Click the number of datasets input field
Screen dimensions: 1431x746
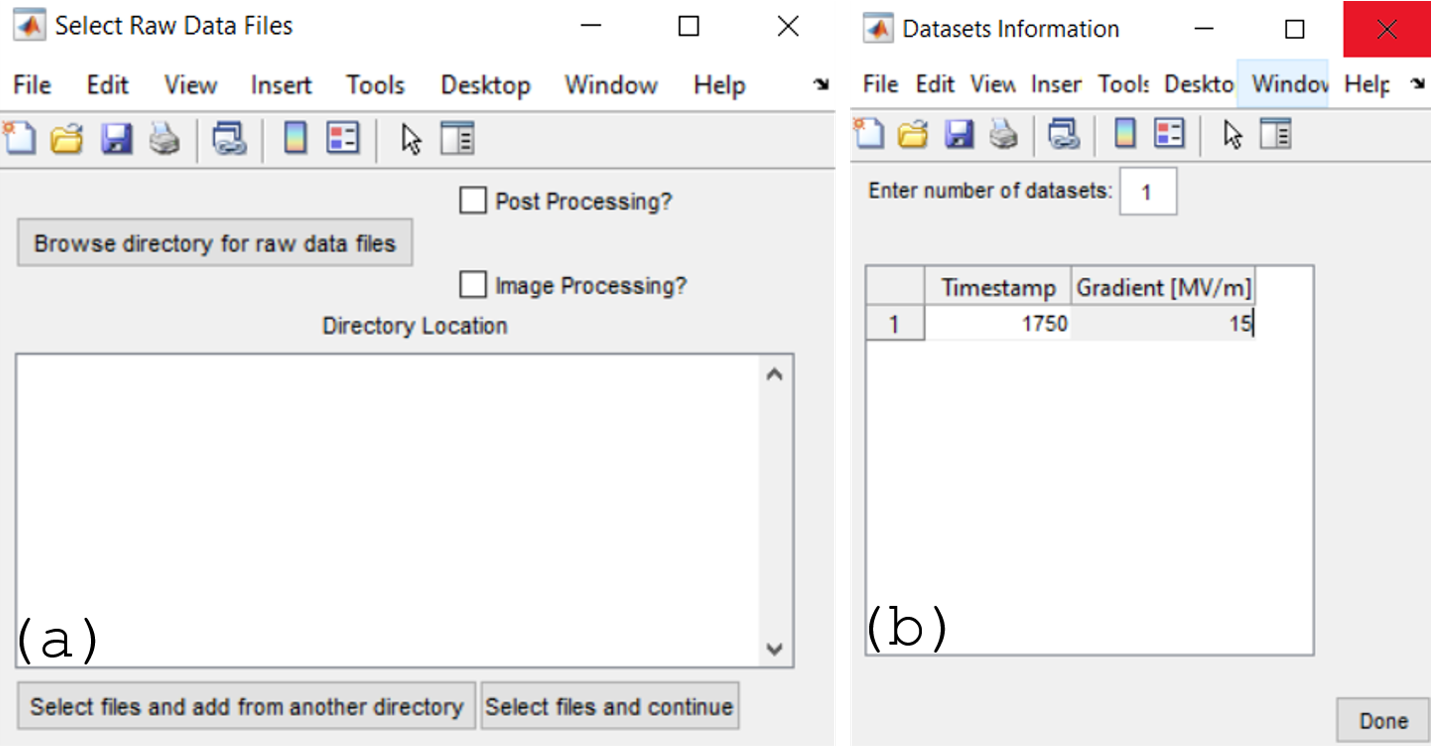coord(1148,192)
